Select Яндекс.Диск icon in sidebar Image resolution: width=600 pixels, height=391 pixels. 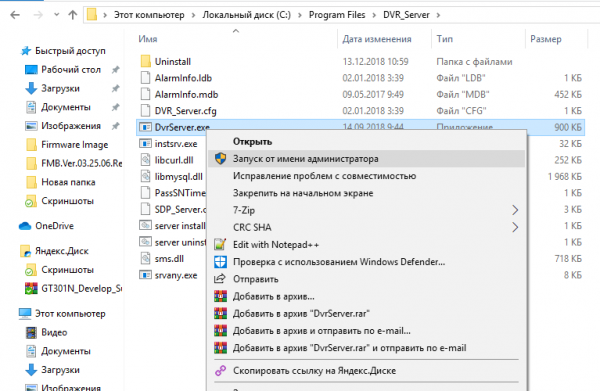(25, 251)
